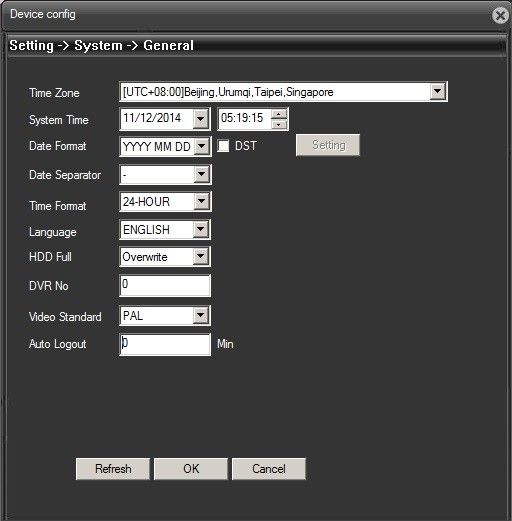Click the Auto Logout label
512x521 pixels.
[58, 344]
